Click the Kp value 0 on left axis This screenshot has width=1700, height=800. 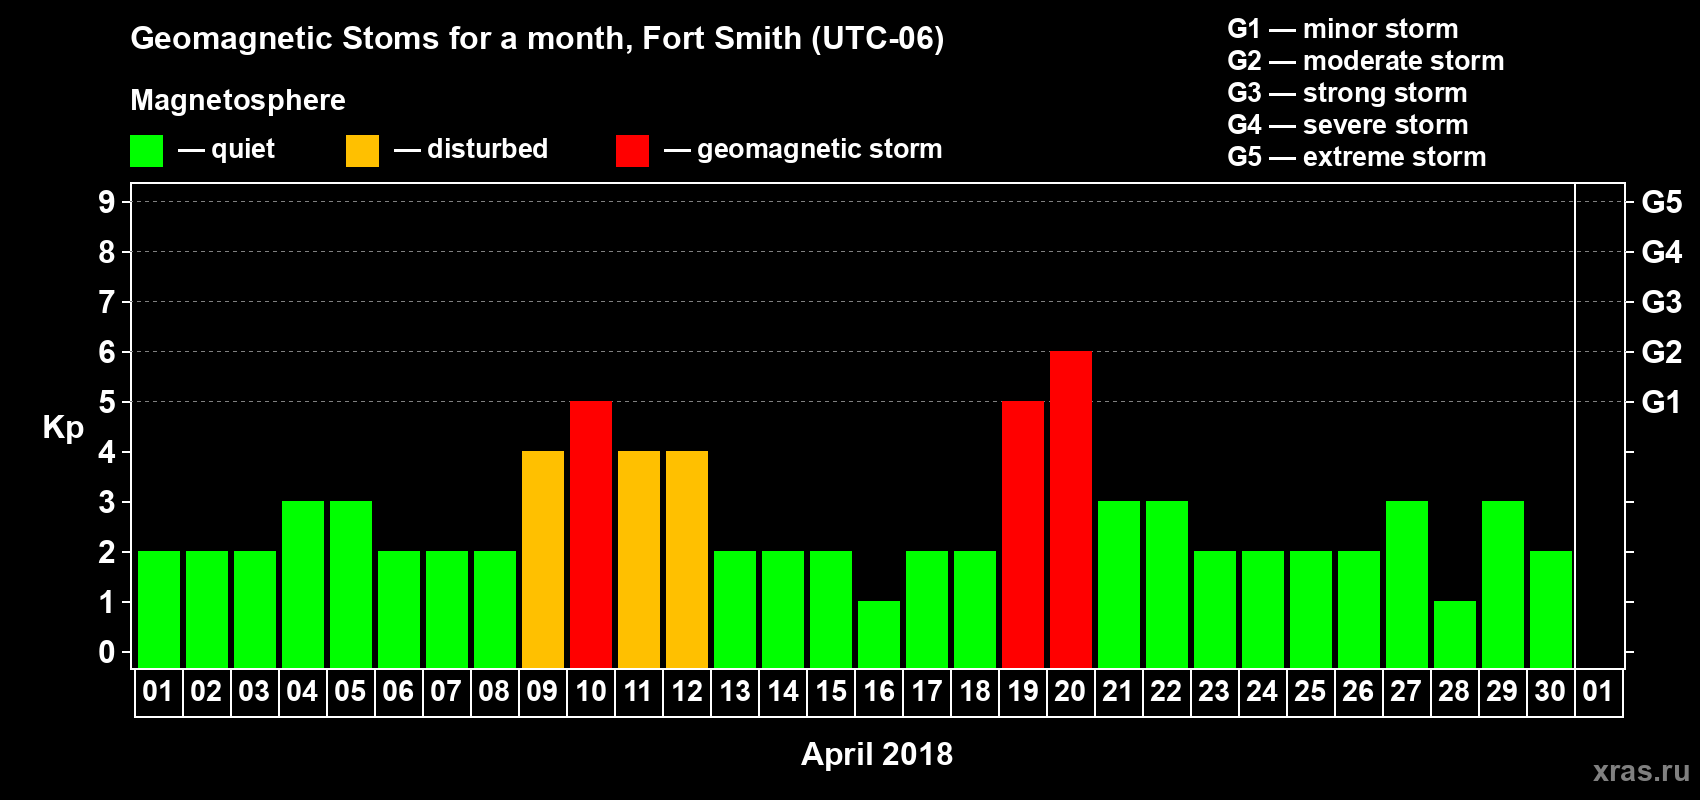tap(107, 652)
